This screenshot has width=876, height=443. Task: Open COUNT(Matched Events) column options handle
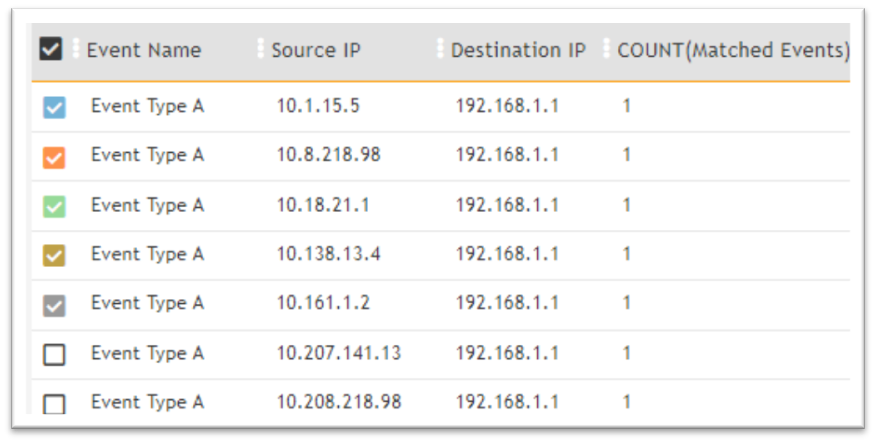coord(607,49)
